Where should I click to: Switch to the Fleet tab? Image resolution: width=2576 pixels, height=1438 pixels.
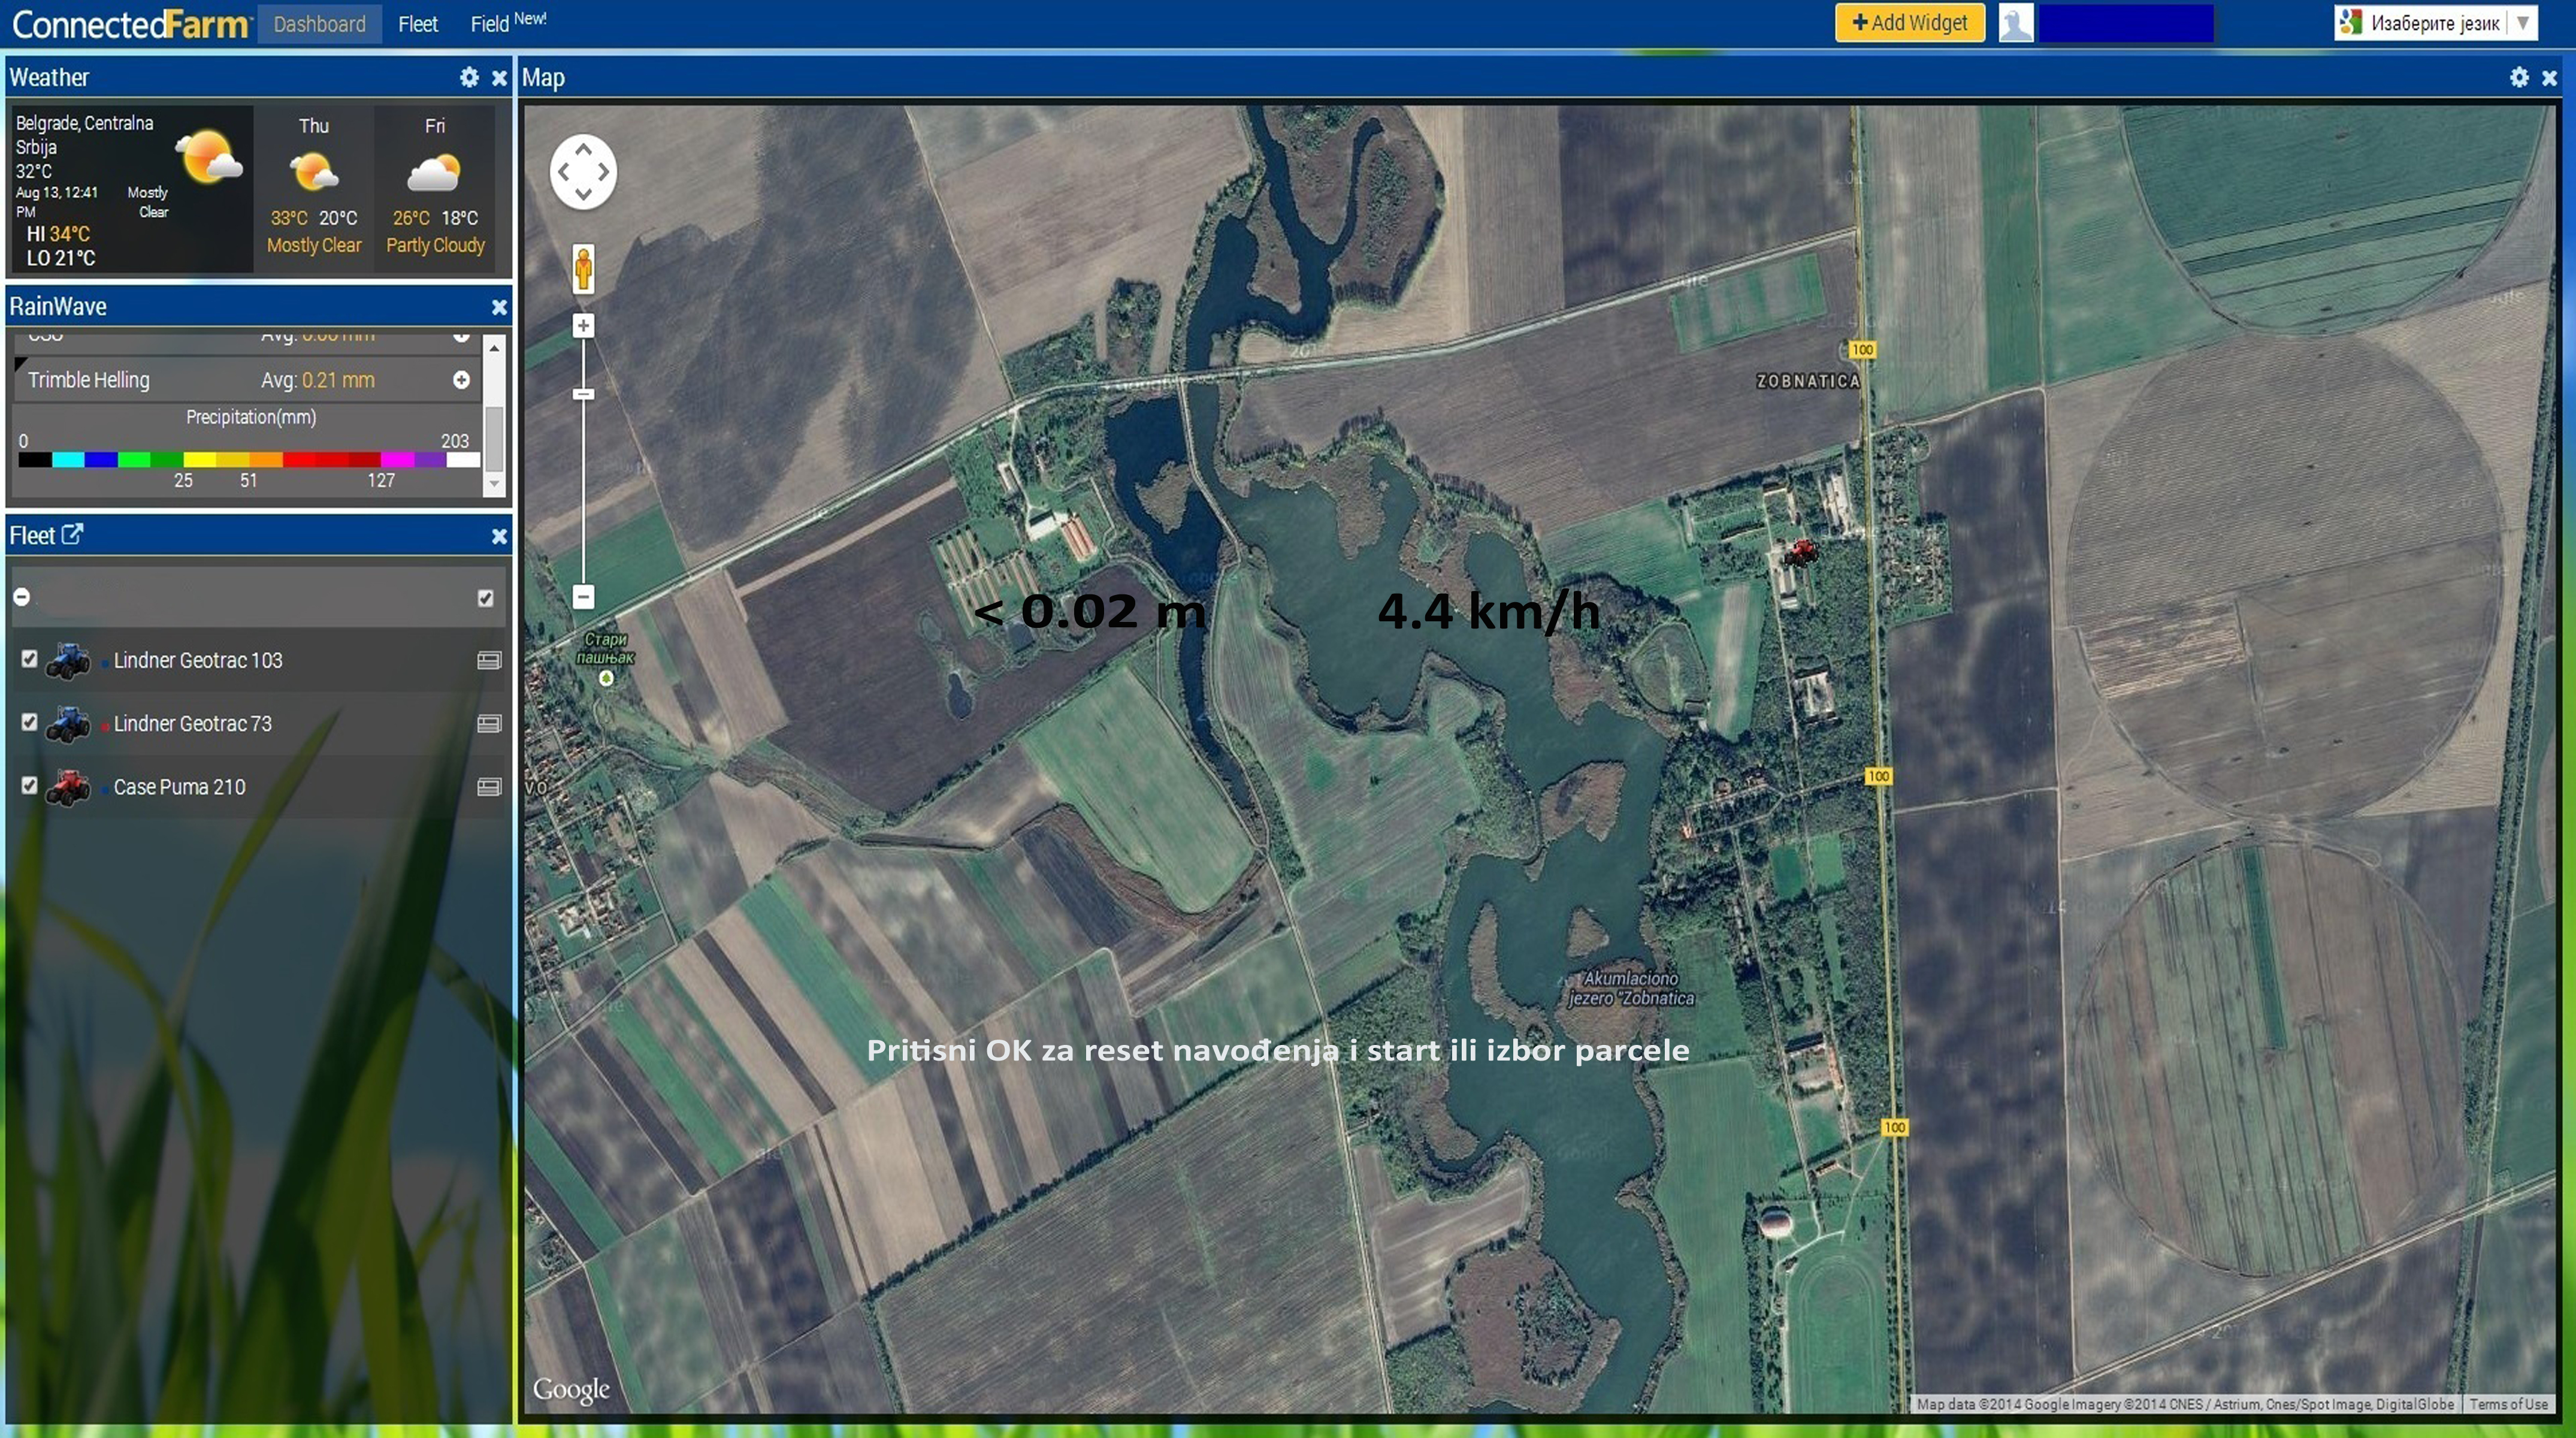click(x=418, y=24)
